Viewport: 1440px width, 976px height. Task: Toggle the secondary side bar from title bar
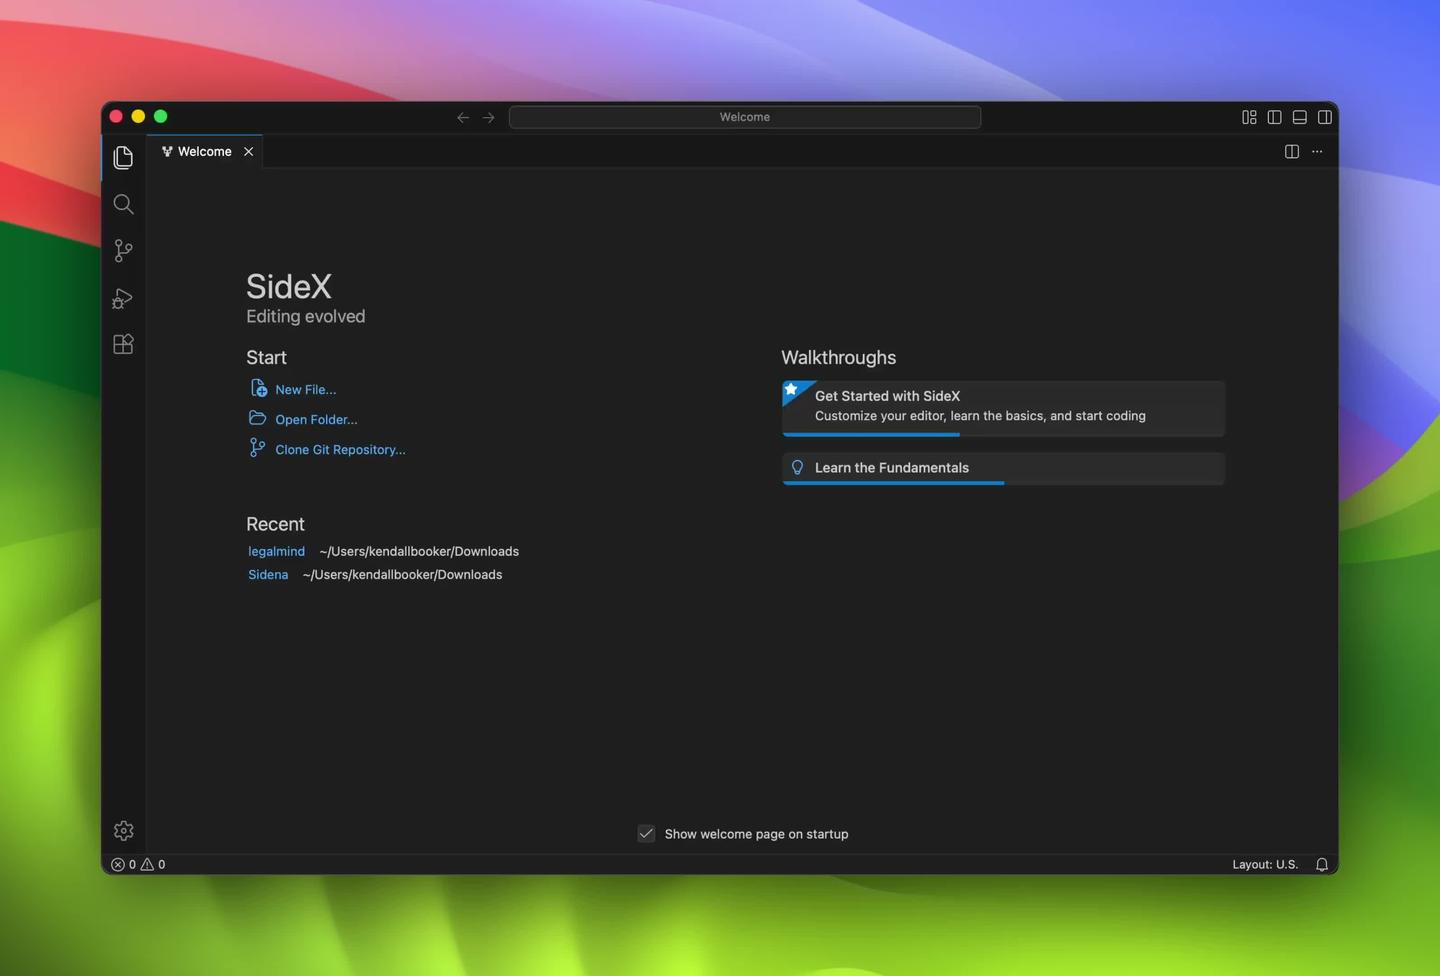point(1324,117)
